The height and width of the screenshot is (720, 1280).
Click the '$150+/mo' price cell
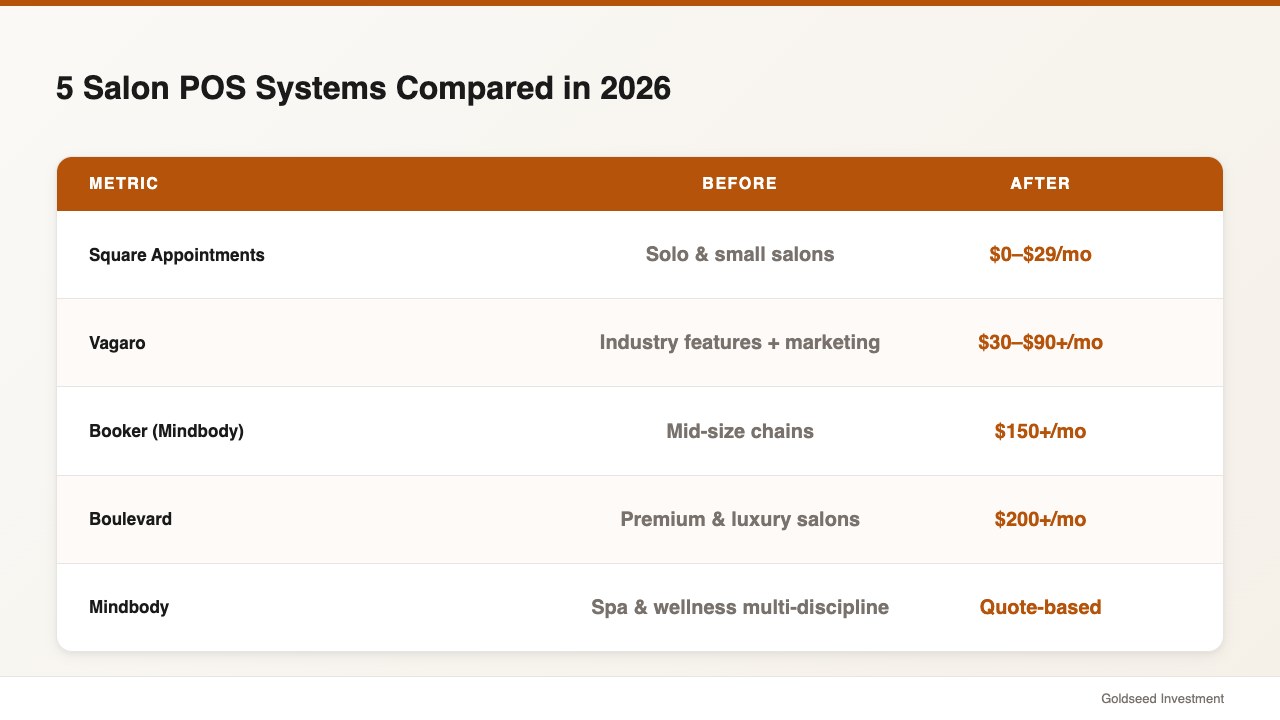coord(1040,431)
